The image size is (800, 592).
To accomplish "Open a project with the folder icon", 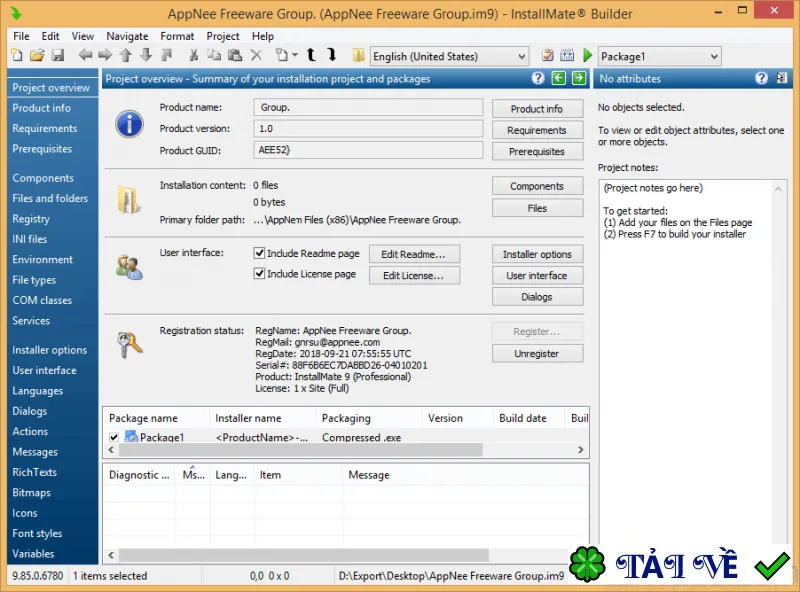I will coord(37,55).
